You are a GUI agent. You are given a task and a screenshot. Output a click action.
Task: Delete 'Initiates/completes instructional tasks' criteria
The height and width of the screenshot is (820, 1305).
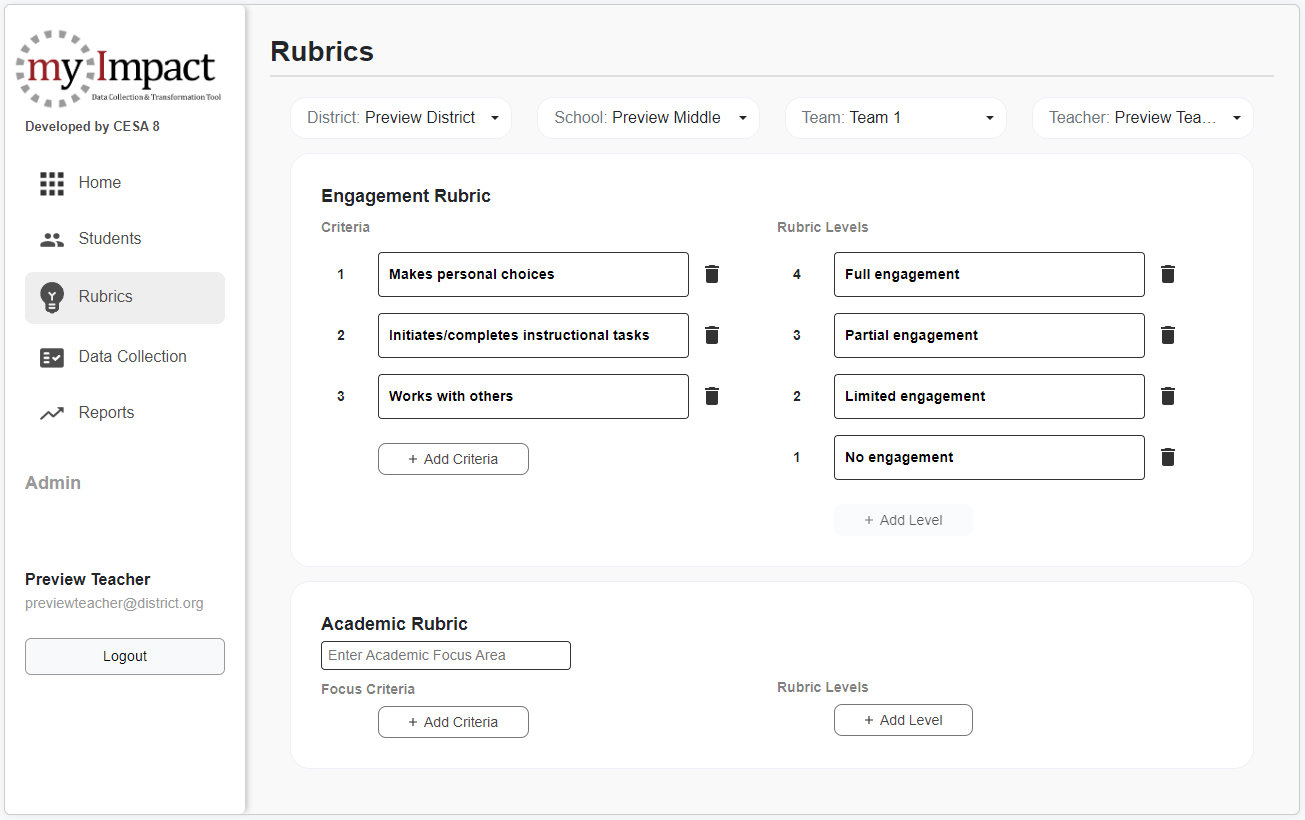pyautogui.click(x=712, y=335)
